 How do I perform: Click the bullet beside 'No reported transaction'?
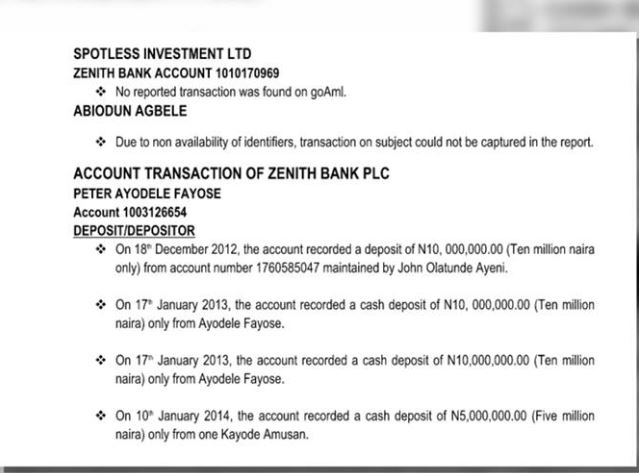99,92
